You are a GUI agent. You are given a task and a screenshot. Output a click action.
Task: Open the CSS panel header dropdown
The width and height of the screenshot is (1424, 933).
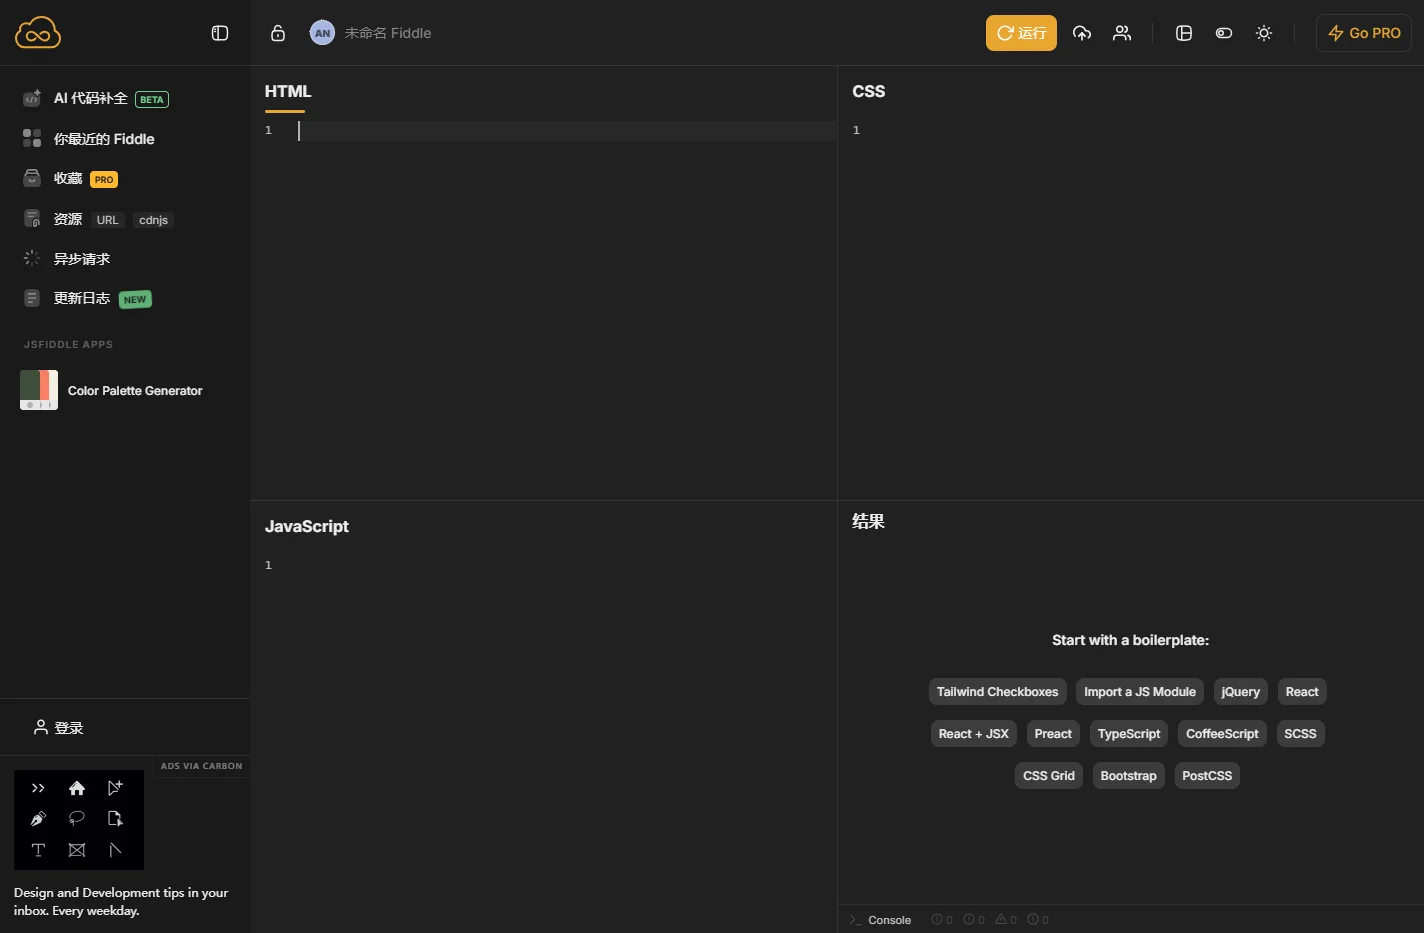[x=868, y=91]
